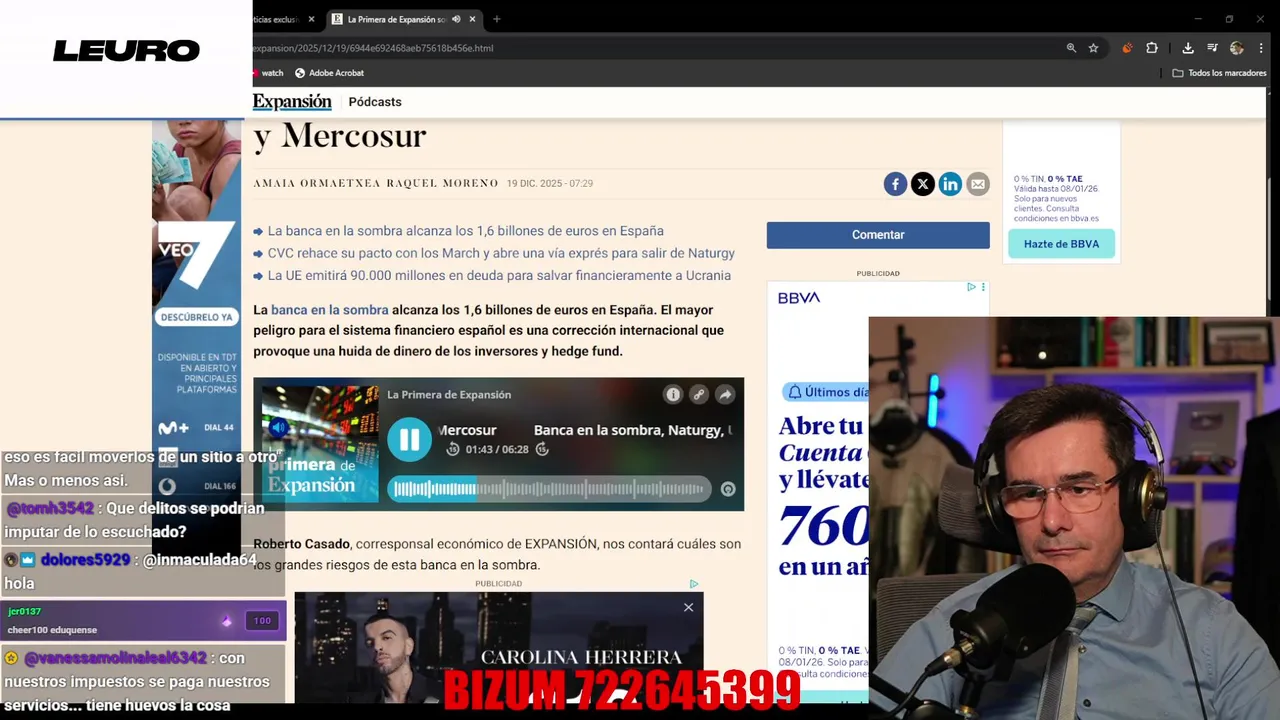Click orange extension icon in toolbar

coord(1127,48)
